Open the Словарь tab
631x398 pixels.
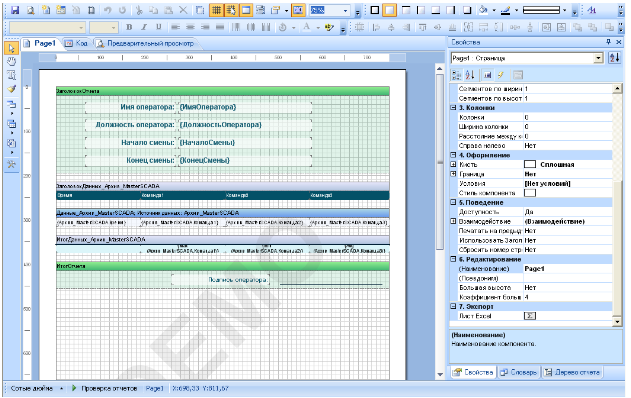point(519,373)
